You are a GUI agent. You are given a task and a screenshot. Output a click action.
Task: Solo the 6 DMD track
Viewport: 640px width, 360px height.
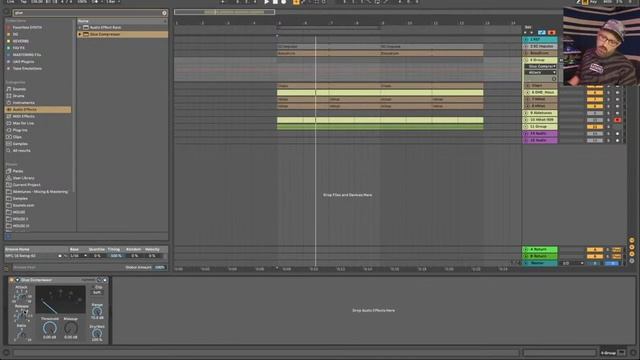(608, 93)
